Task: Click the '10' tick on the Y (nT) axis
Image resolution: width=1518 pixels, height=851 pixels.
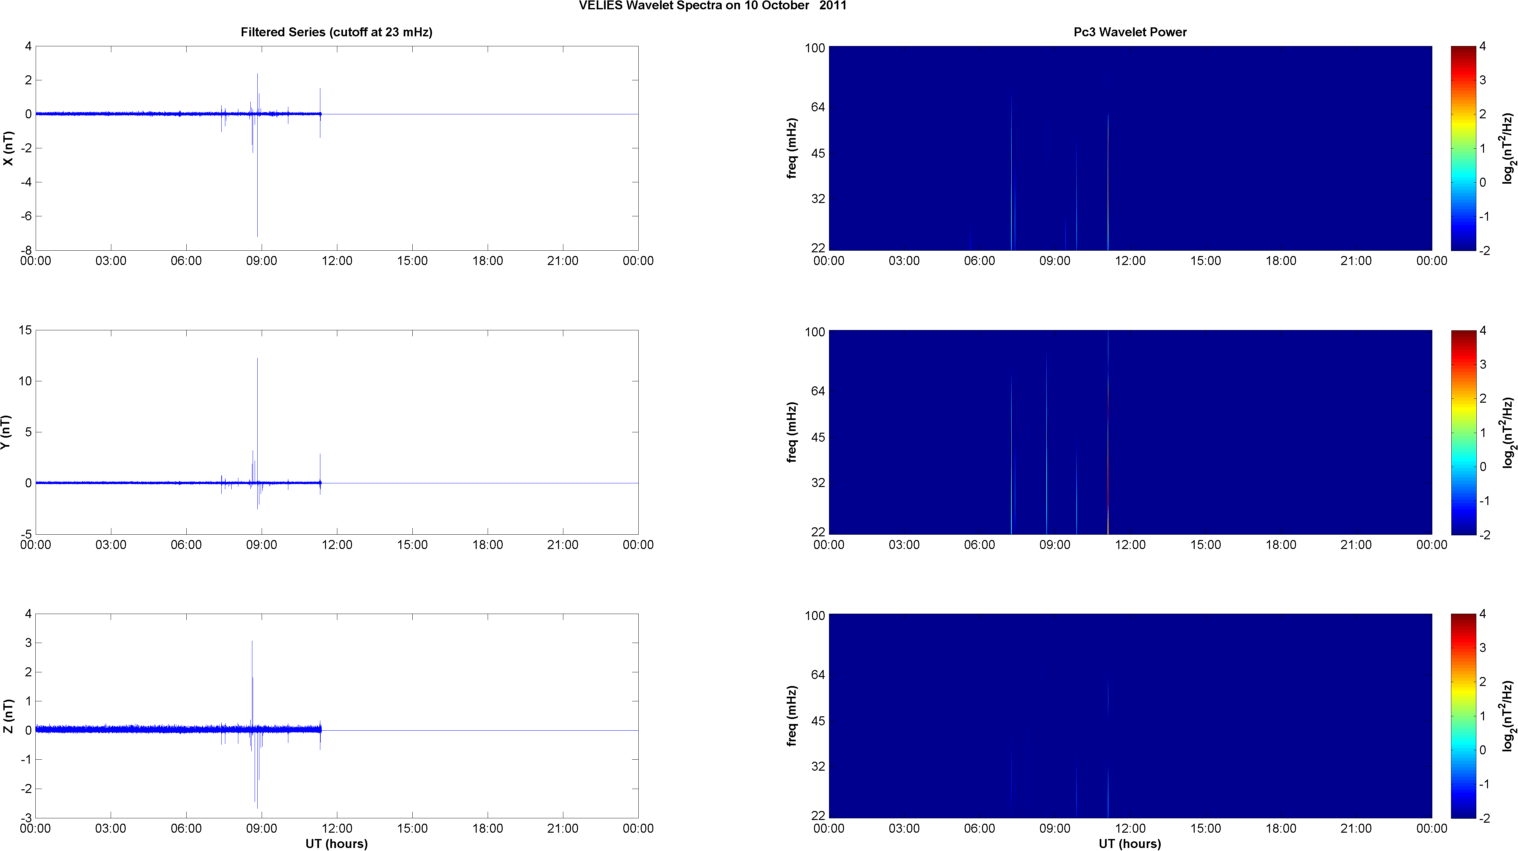Action: point(26,381)
